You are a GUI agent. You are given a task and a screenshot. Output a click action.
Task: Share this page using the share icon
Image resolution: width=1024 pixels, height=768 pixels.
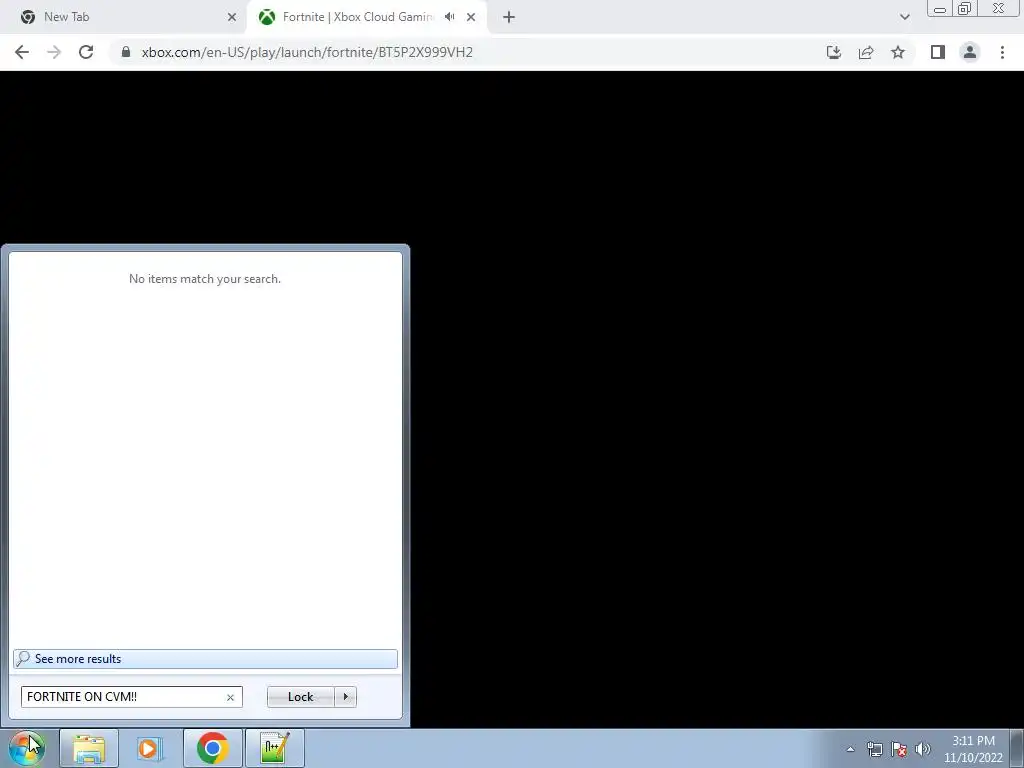(x=866, y=52)
